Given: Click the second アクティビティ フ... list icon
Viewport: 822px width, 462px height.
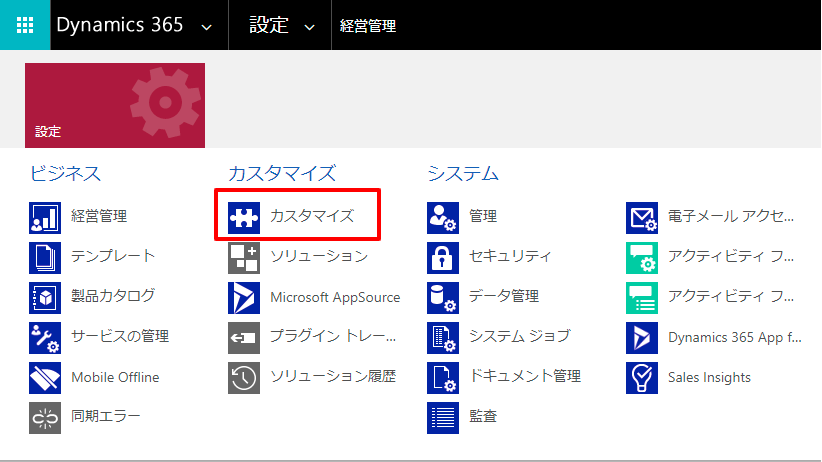Looking at the screenshot, I should coord(642,297).
